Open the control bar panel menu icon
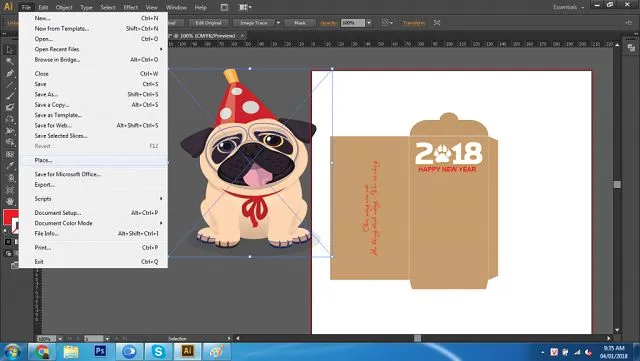 pyautogui.click(x=629, y=23)
